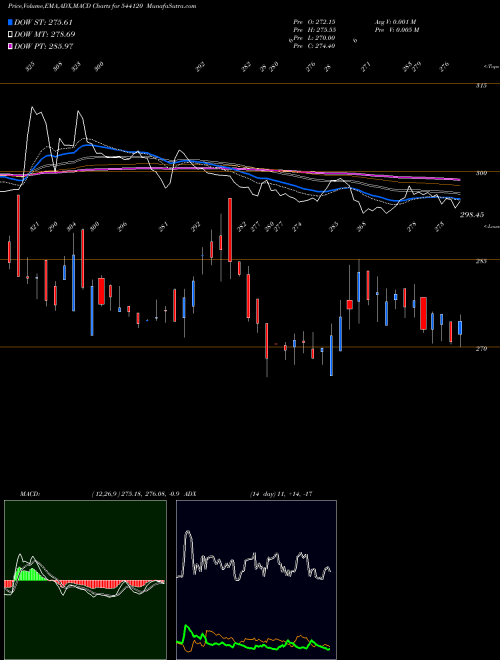This screenshot has height=660, width=500.
Task: Click the blue DOW ST legend swatch
Action: click(10, 22)
